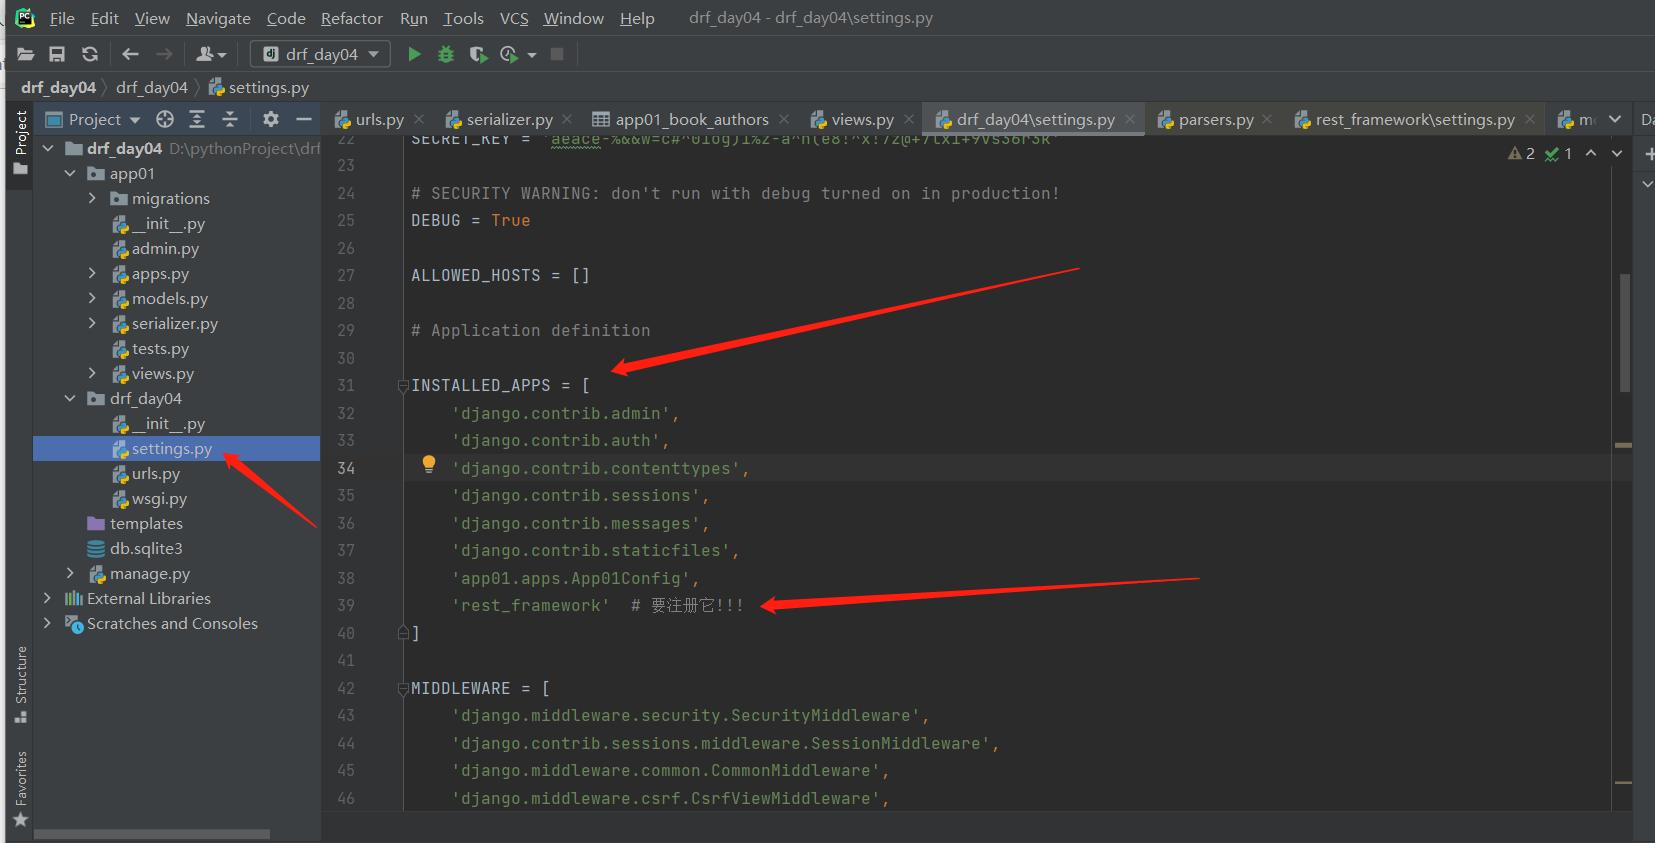1655x843 pixels.
Task: Click the Back navigation arrow
Action: (x=130, y=54)
